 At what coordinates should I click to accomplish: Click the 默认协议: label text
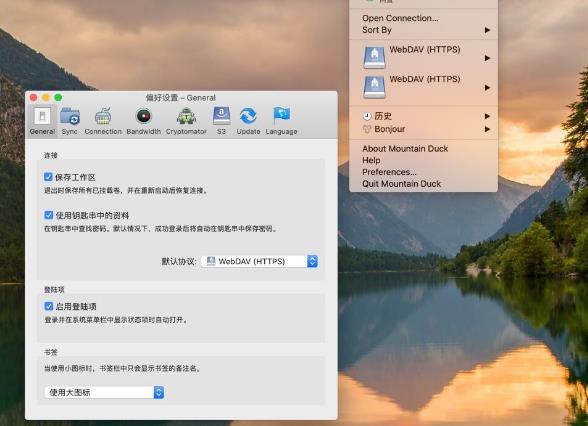click(x=179, y=261)
